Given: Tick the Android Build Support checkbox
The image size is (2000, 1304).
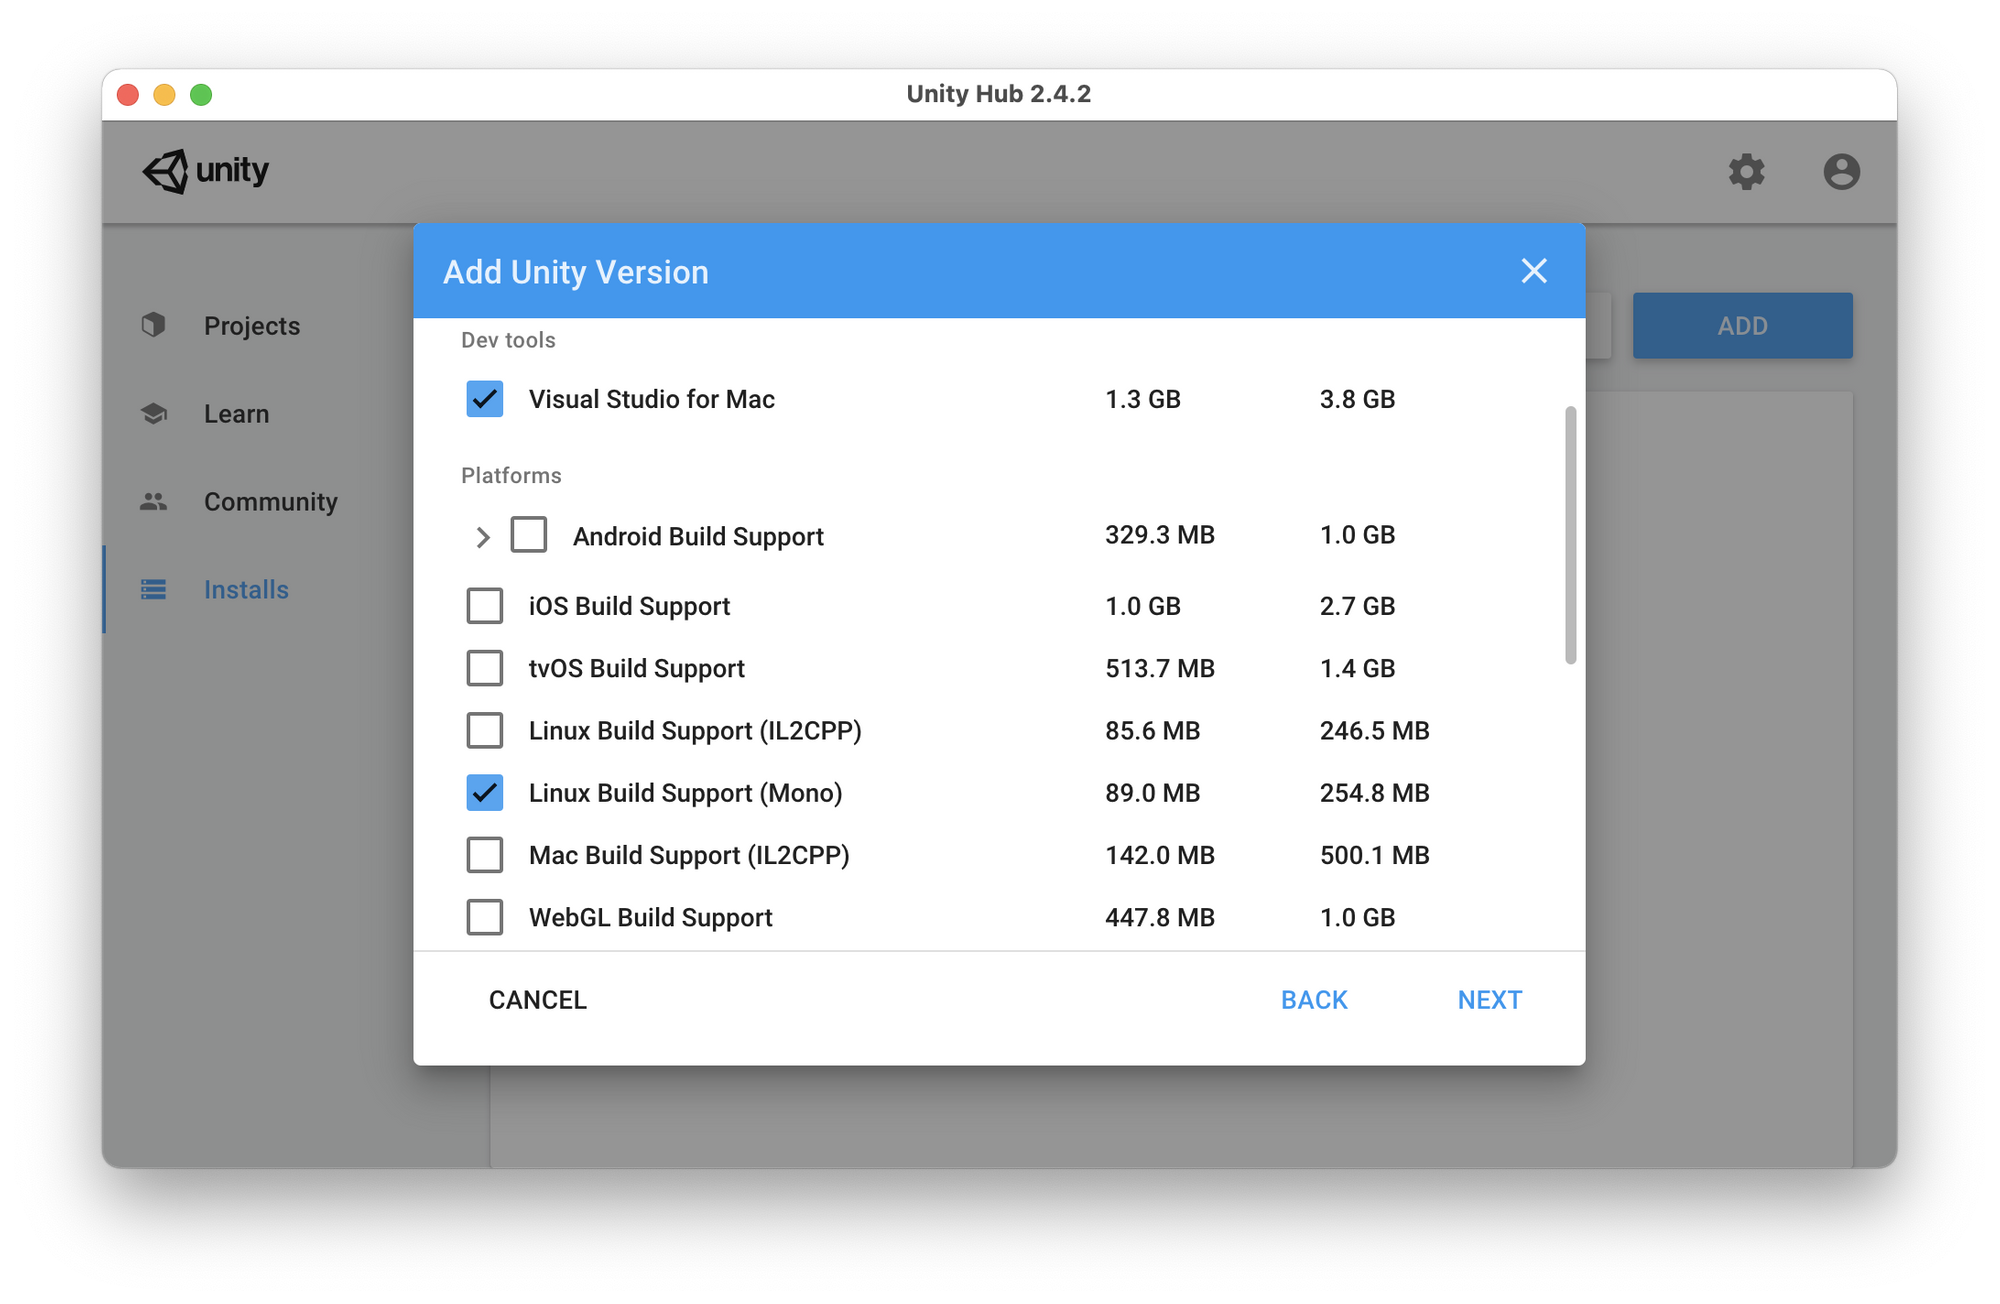Looking at the screenshot, I should tap(529, 535).
